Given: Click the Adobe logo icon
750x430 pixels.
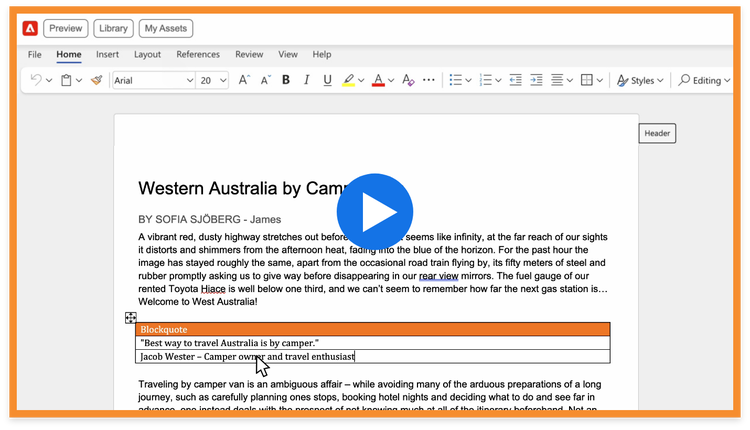Looking at the screenshot, I should pyautogui.click(x=29, y=29).
